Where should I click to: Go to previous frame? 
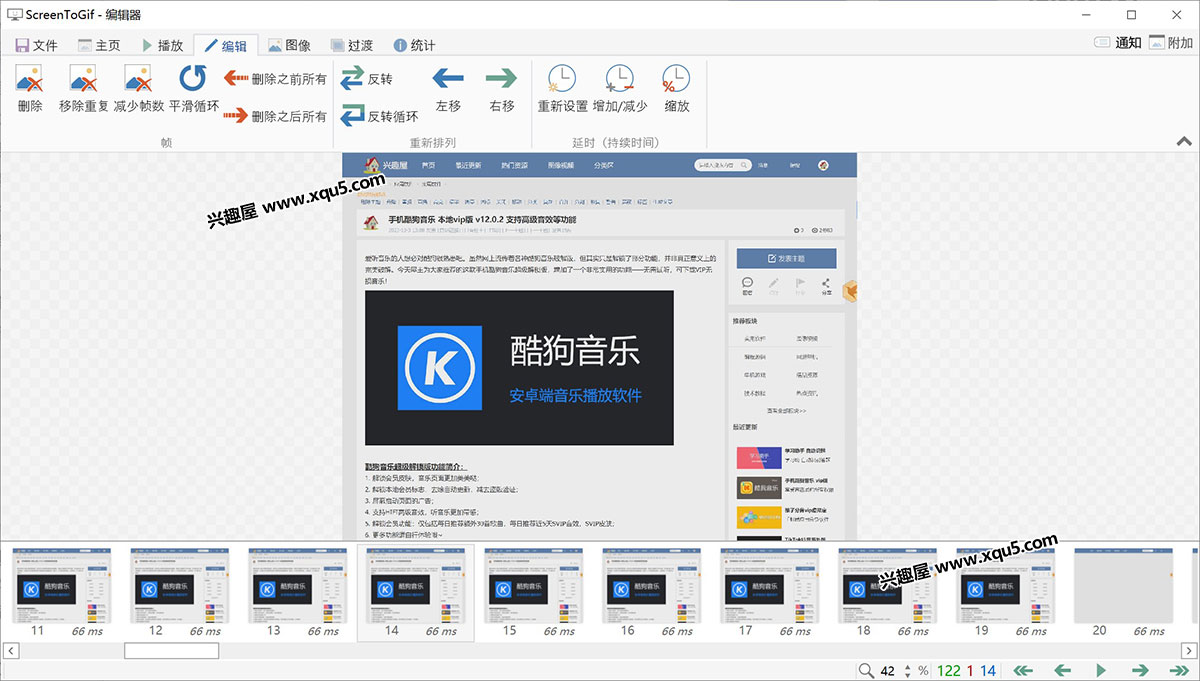(x=1062, y=671)
